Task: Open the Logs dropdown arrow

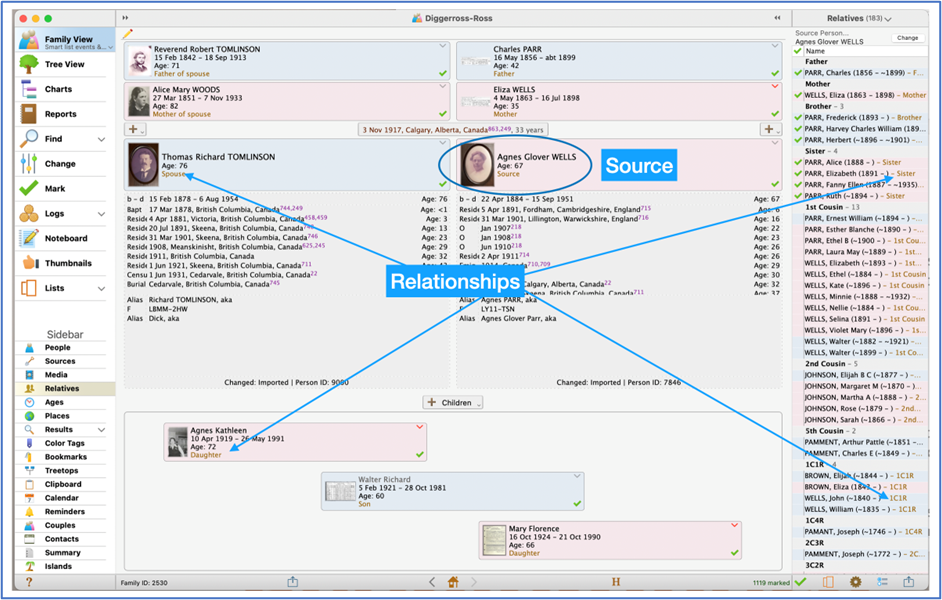Action: tap(101, 214)
